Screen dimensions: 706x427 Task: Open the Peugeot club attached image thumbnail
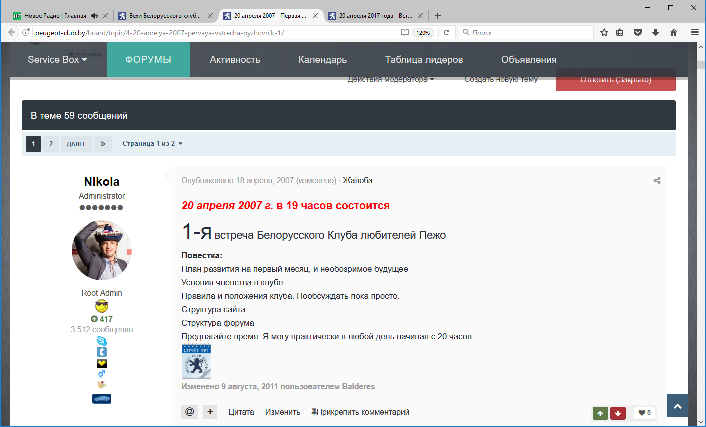196,361
